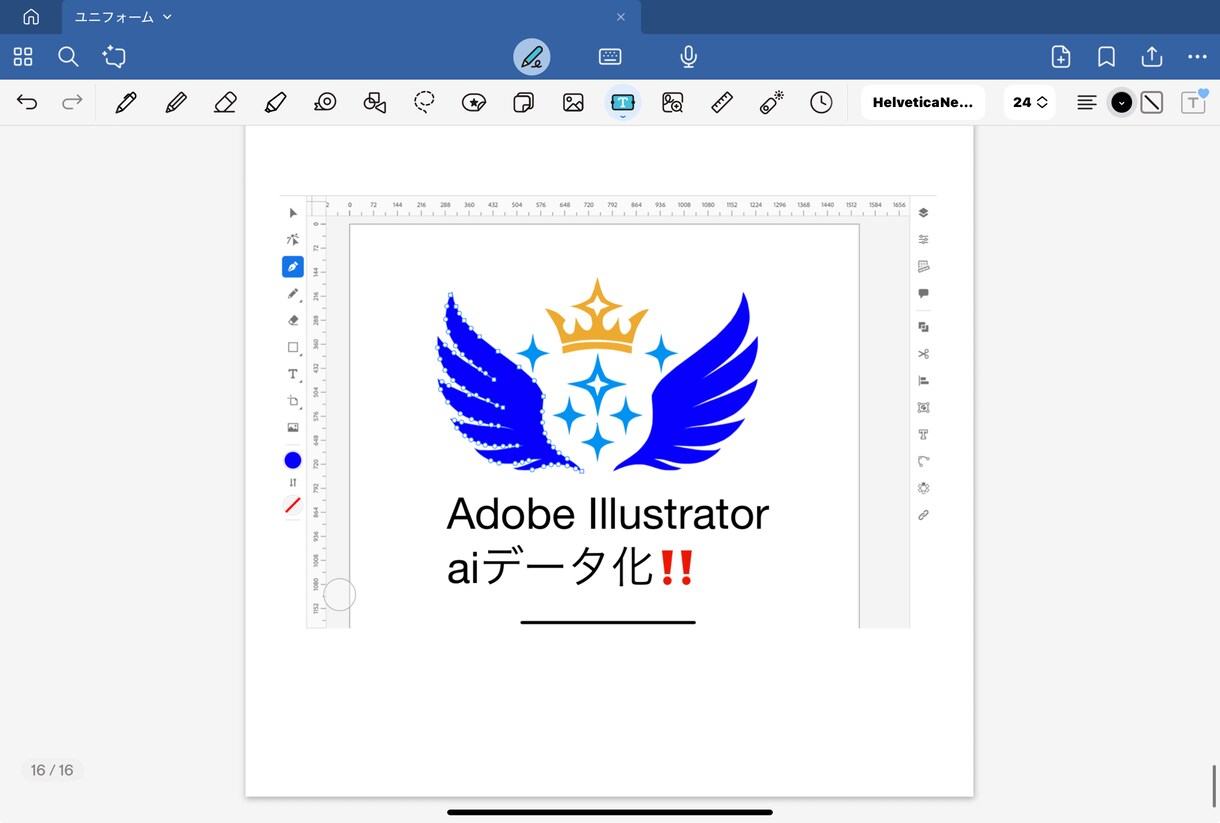Close the ユニフォーム tab
Screen dimensions: 1220x823
click(621, 17)
